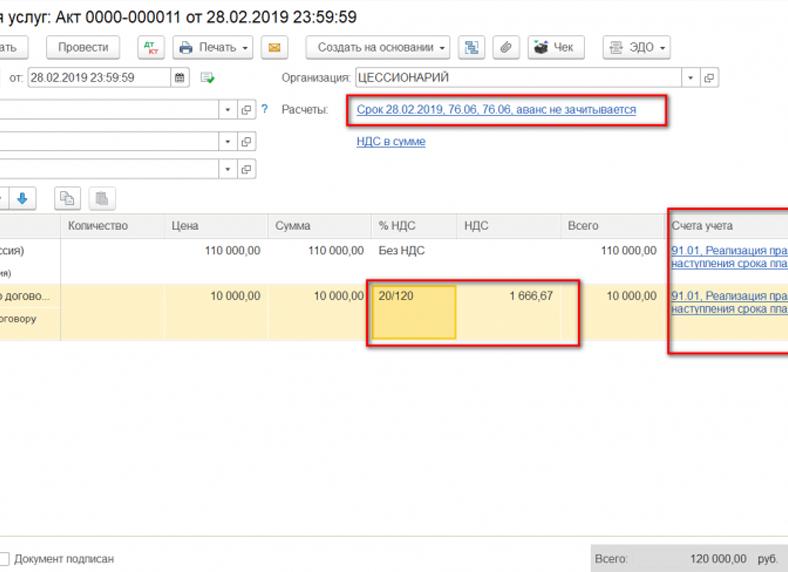Edit the document date field
Viewport: 788px width, 572px height.
click(x=99, y=77)
